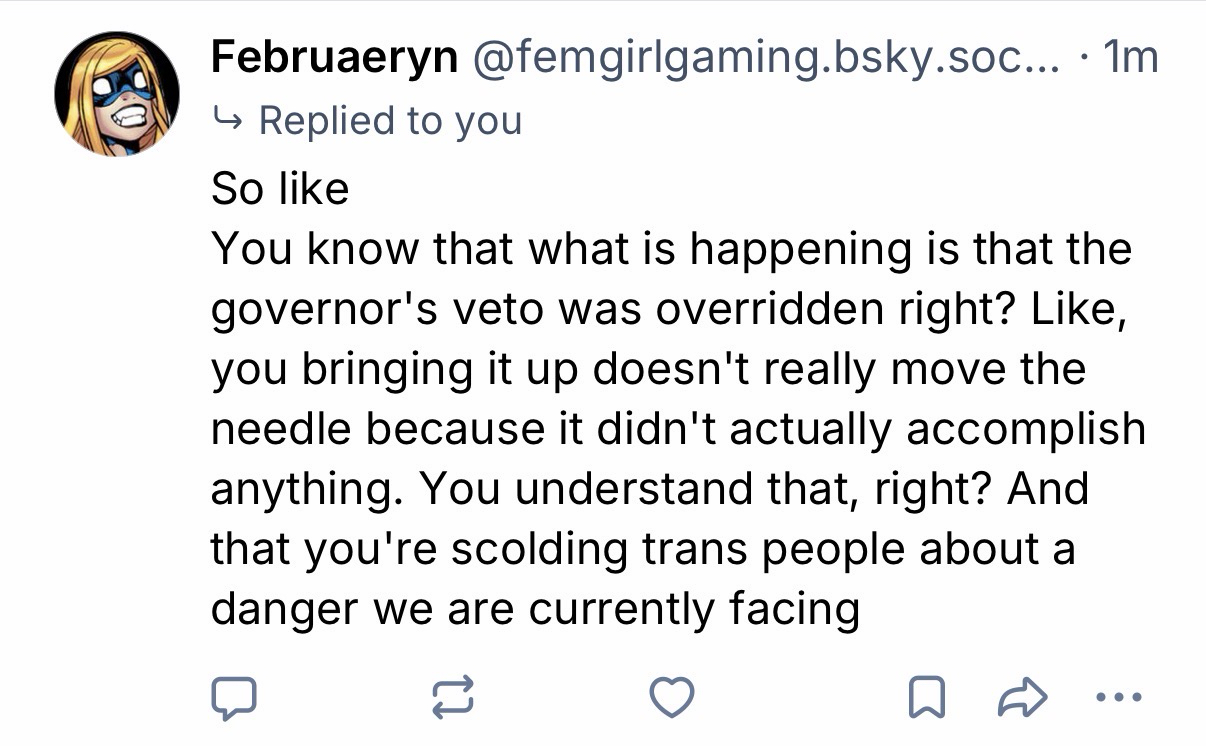Click the "Replied to you" label

390,121
